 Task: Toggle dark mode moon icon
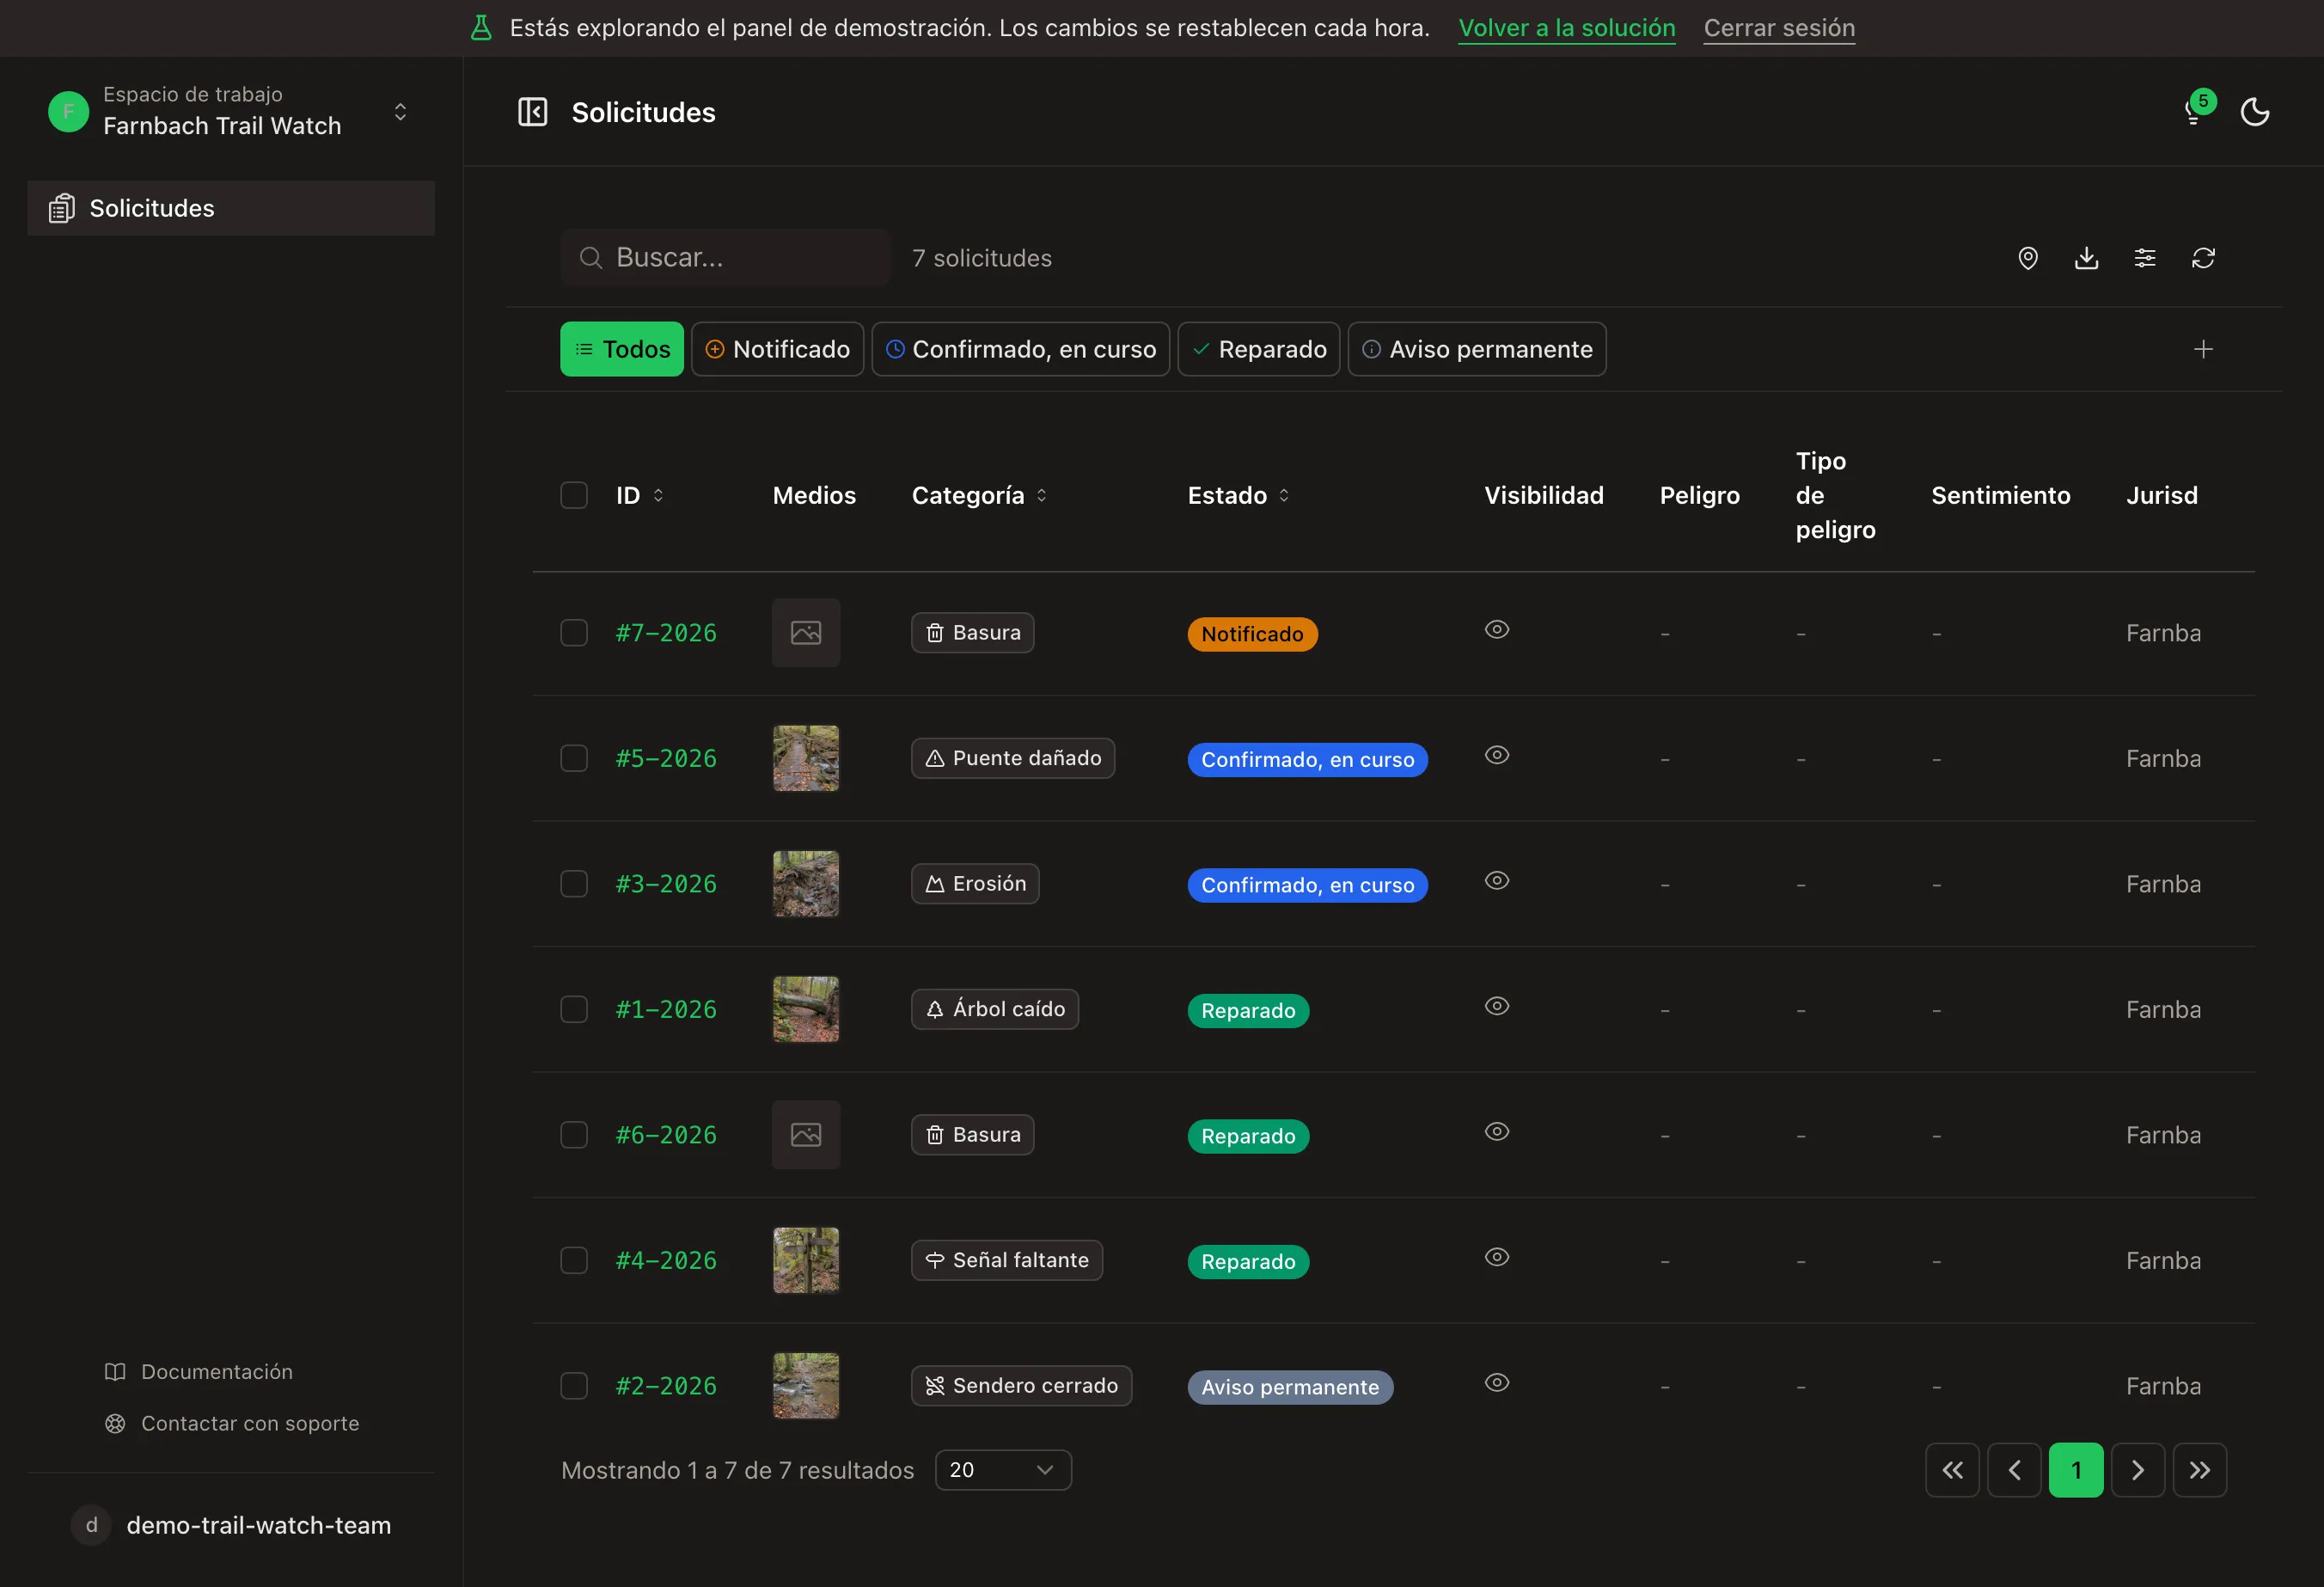click(2254, 112)
